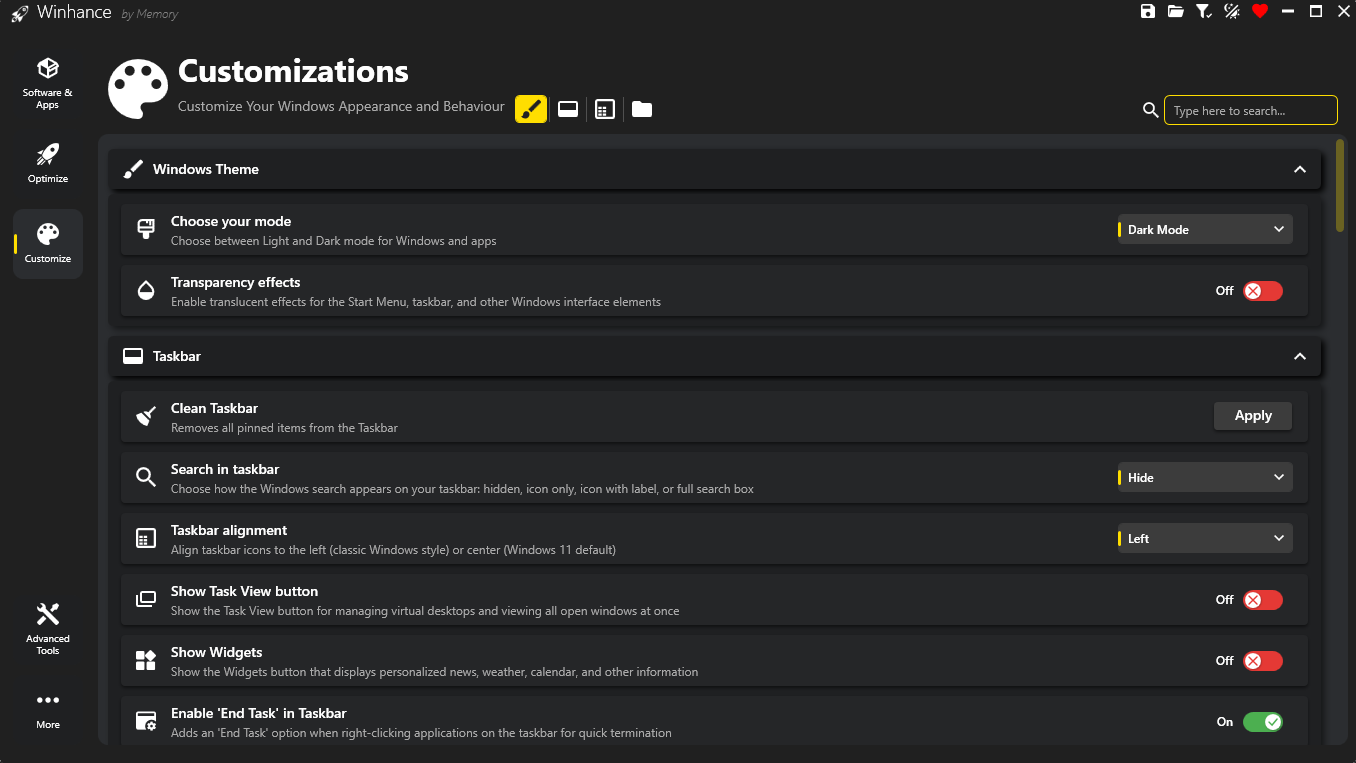1356x763 pixels.
Task: Click the red heart donate icon
Action: coord(1260,12)
